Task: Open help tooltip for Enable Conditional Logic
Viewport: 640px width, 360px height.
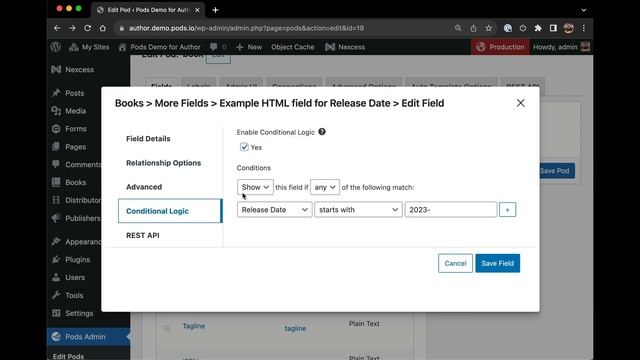Action: [x=322, y=132]
